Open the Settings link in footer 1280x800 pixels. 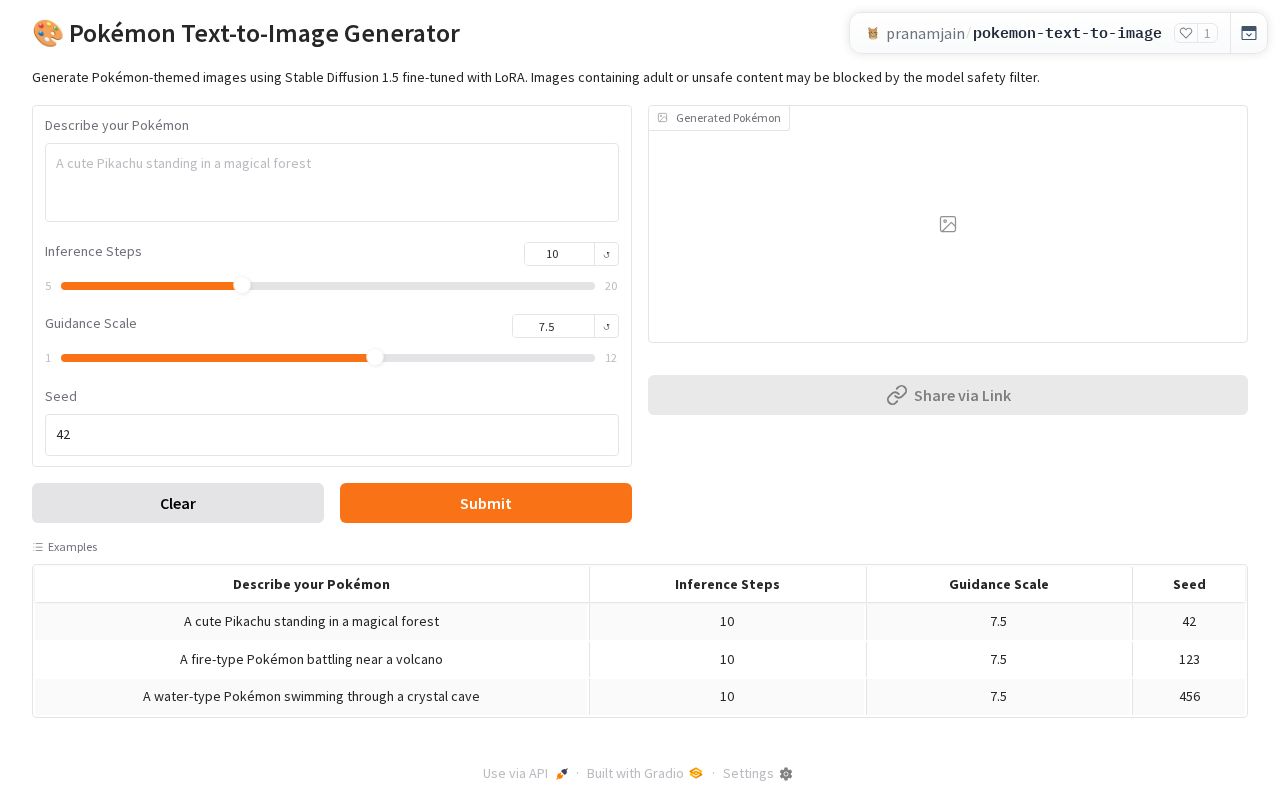[758, 773]
